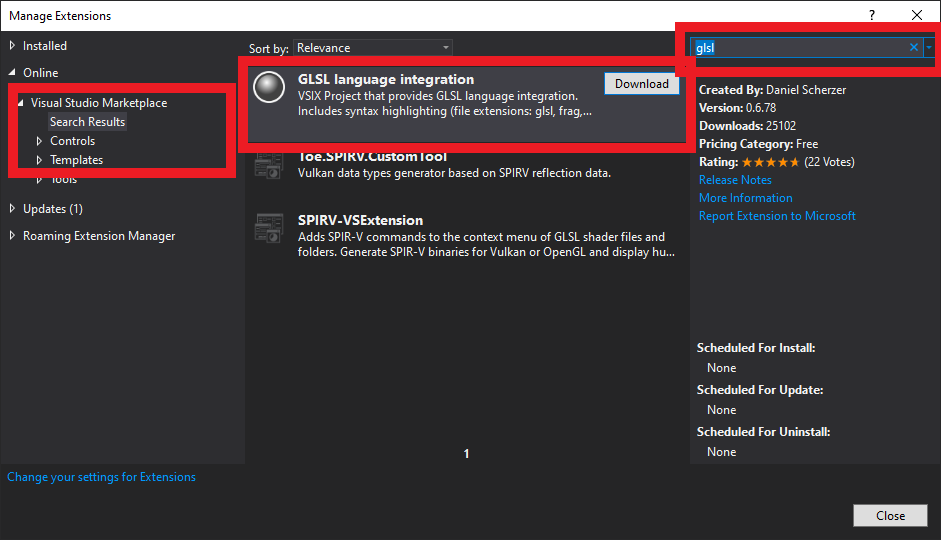Click the SPIRV-VSExtension icon

tap(269, 228)
